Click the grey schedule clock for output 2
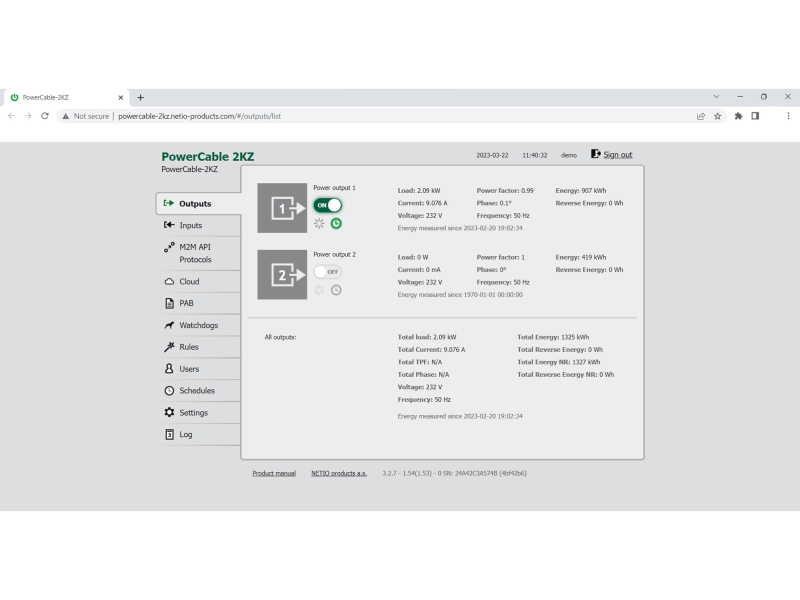The image size is (800, 600). (x=336, y=290)
